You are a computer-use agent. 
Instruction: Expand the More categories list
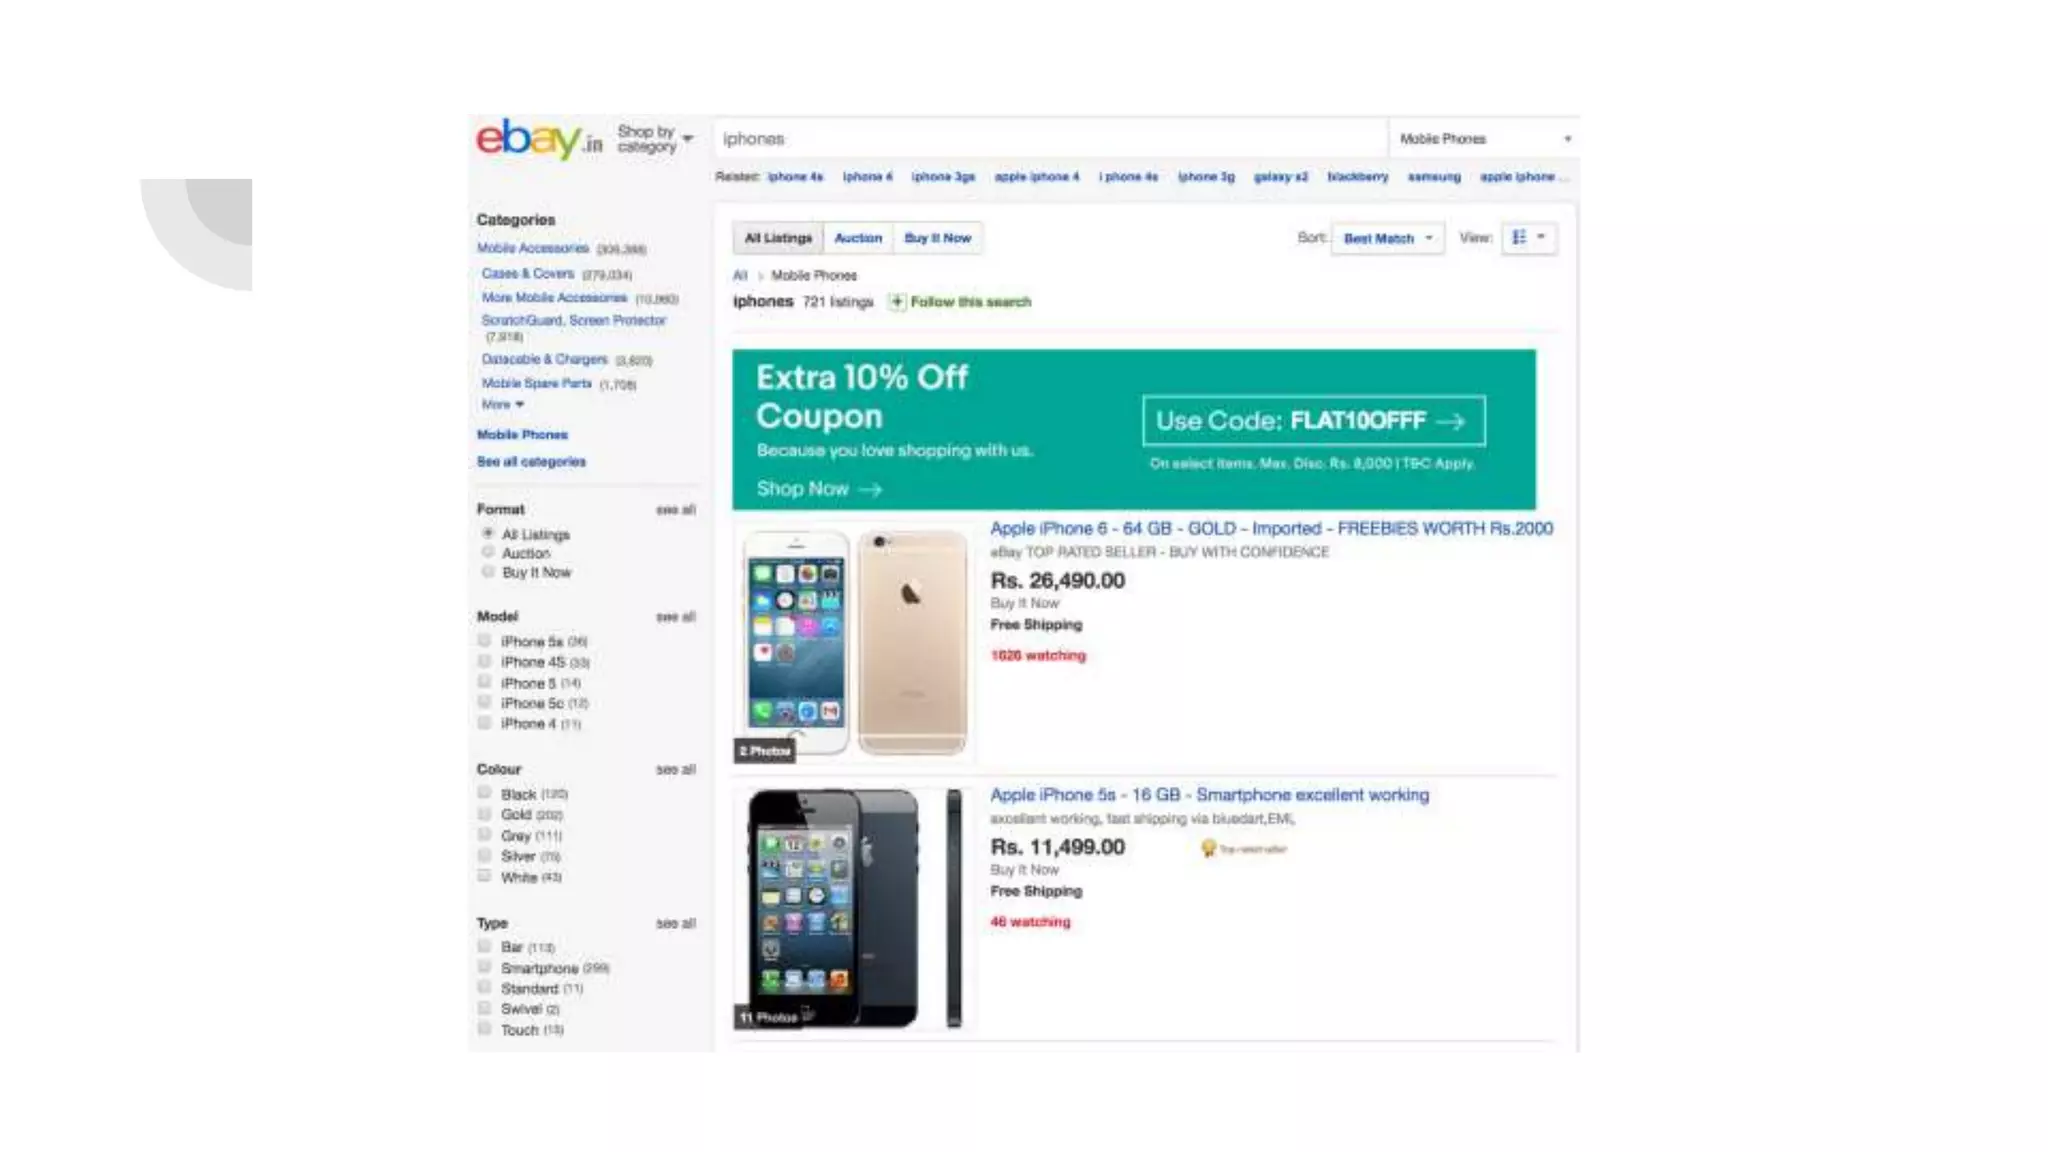coord(502,405)
